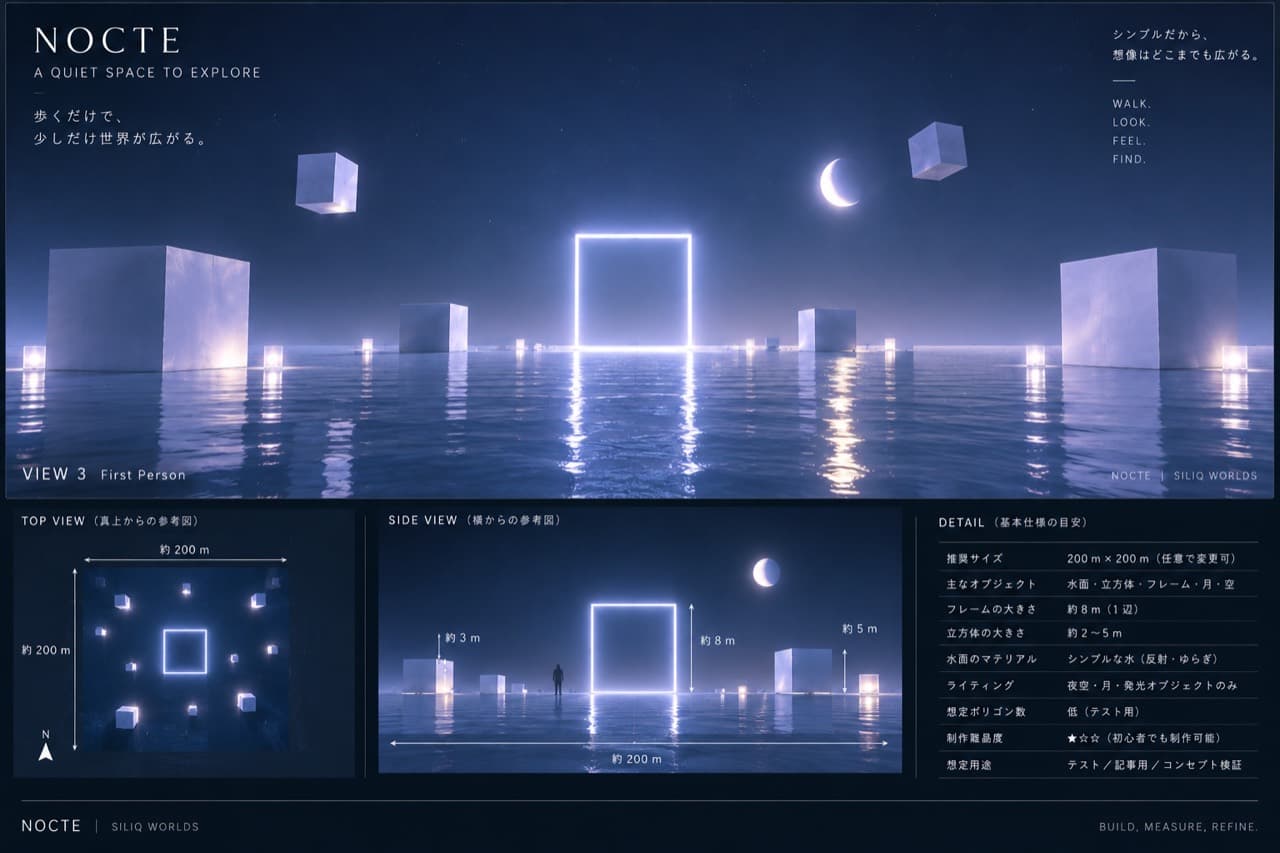Click "NOCTE" in the page footer
The width and height of the screenshot is (1280, 853).
tap(51, 826)
